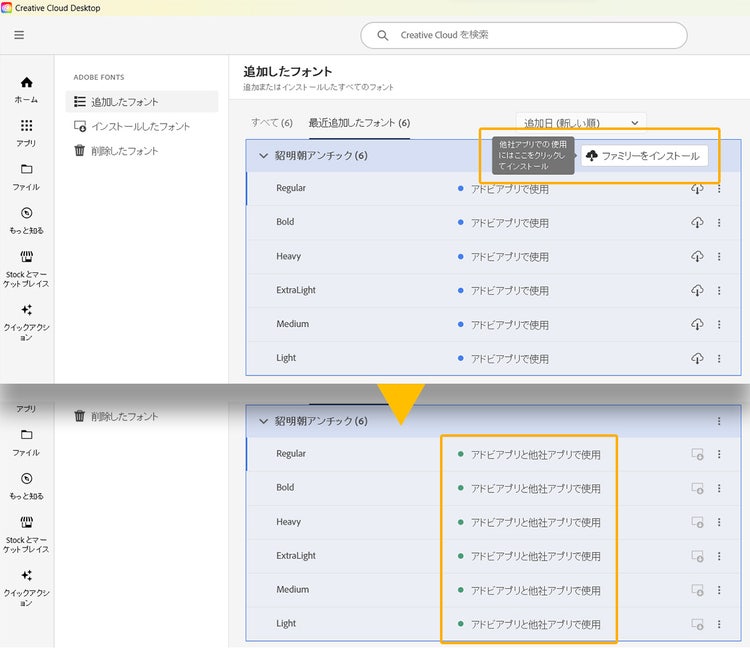Switch to すべて (6) tab
This screenshot has width=750, height=648.
(x=272, y=123)
